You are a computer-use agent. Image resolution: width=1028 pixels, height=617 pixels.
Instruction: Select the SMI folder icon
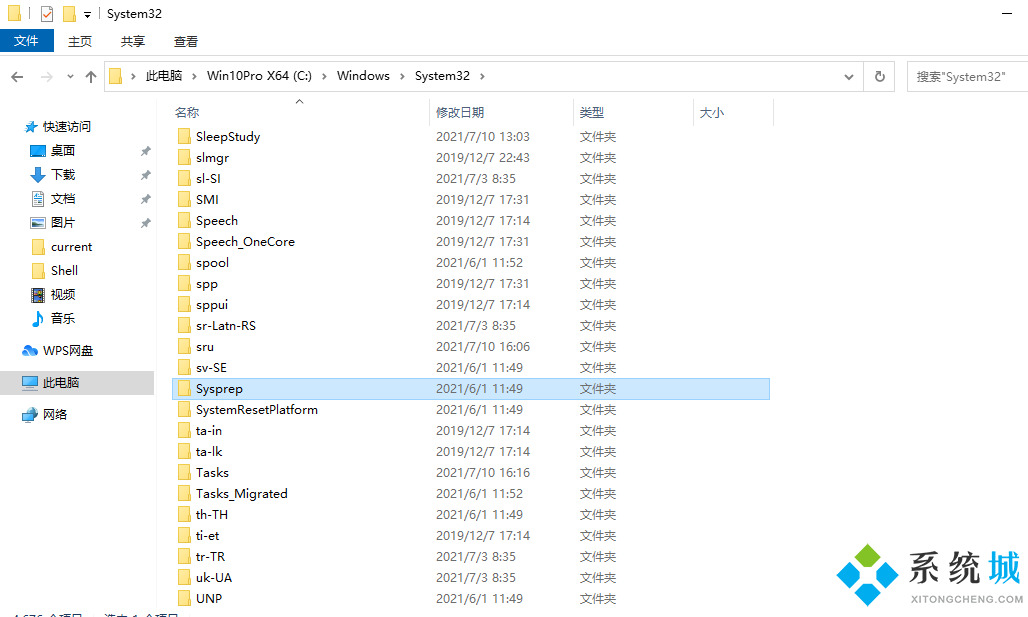click(x=184, y=199)
